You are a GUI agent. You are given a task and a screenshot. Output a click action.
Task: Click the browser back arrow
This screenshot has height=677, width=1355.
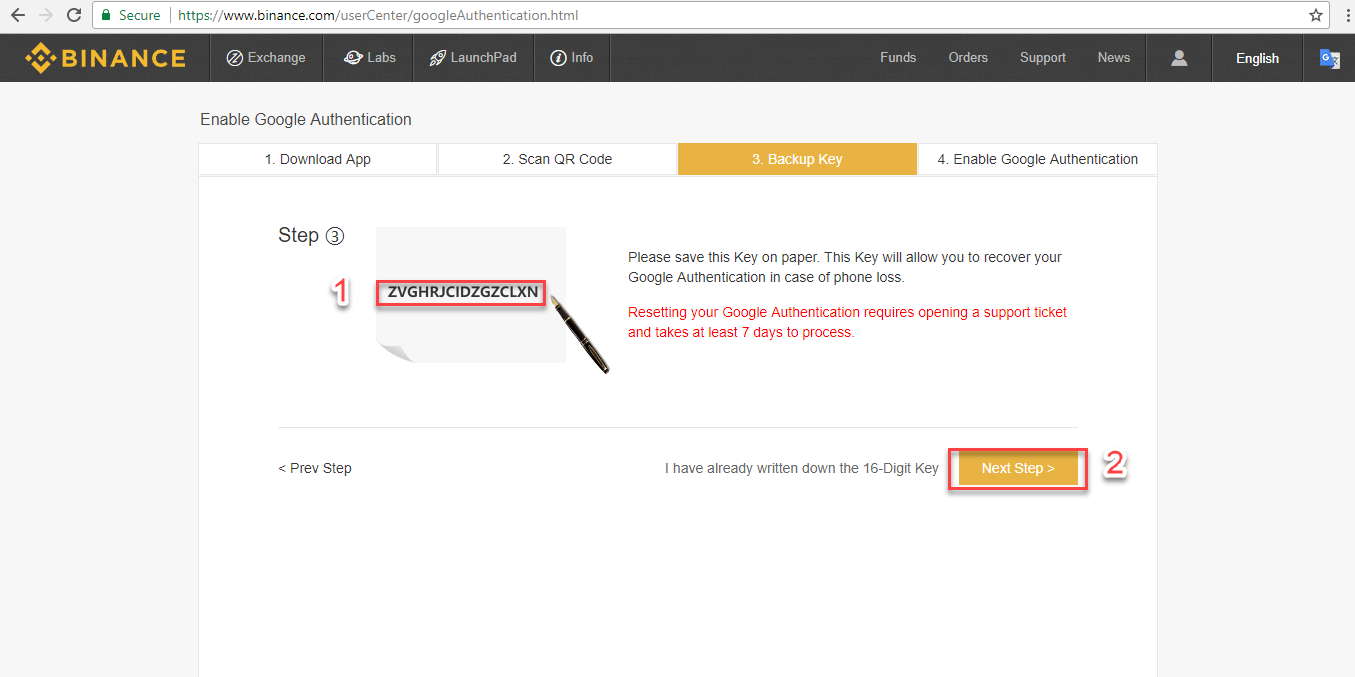coord(18,15)
